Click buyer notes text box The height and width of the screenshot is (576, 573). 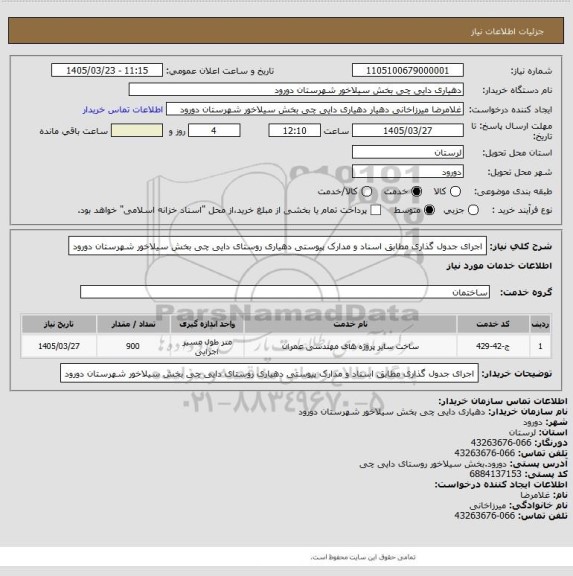click(269, 374)
